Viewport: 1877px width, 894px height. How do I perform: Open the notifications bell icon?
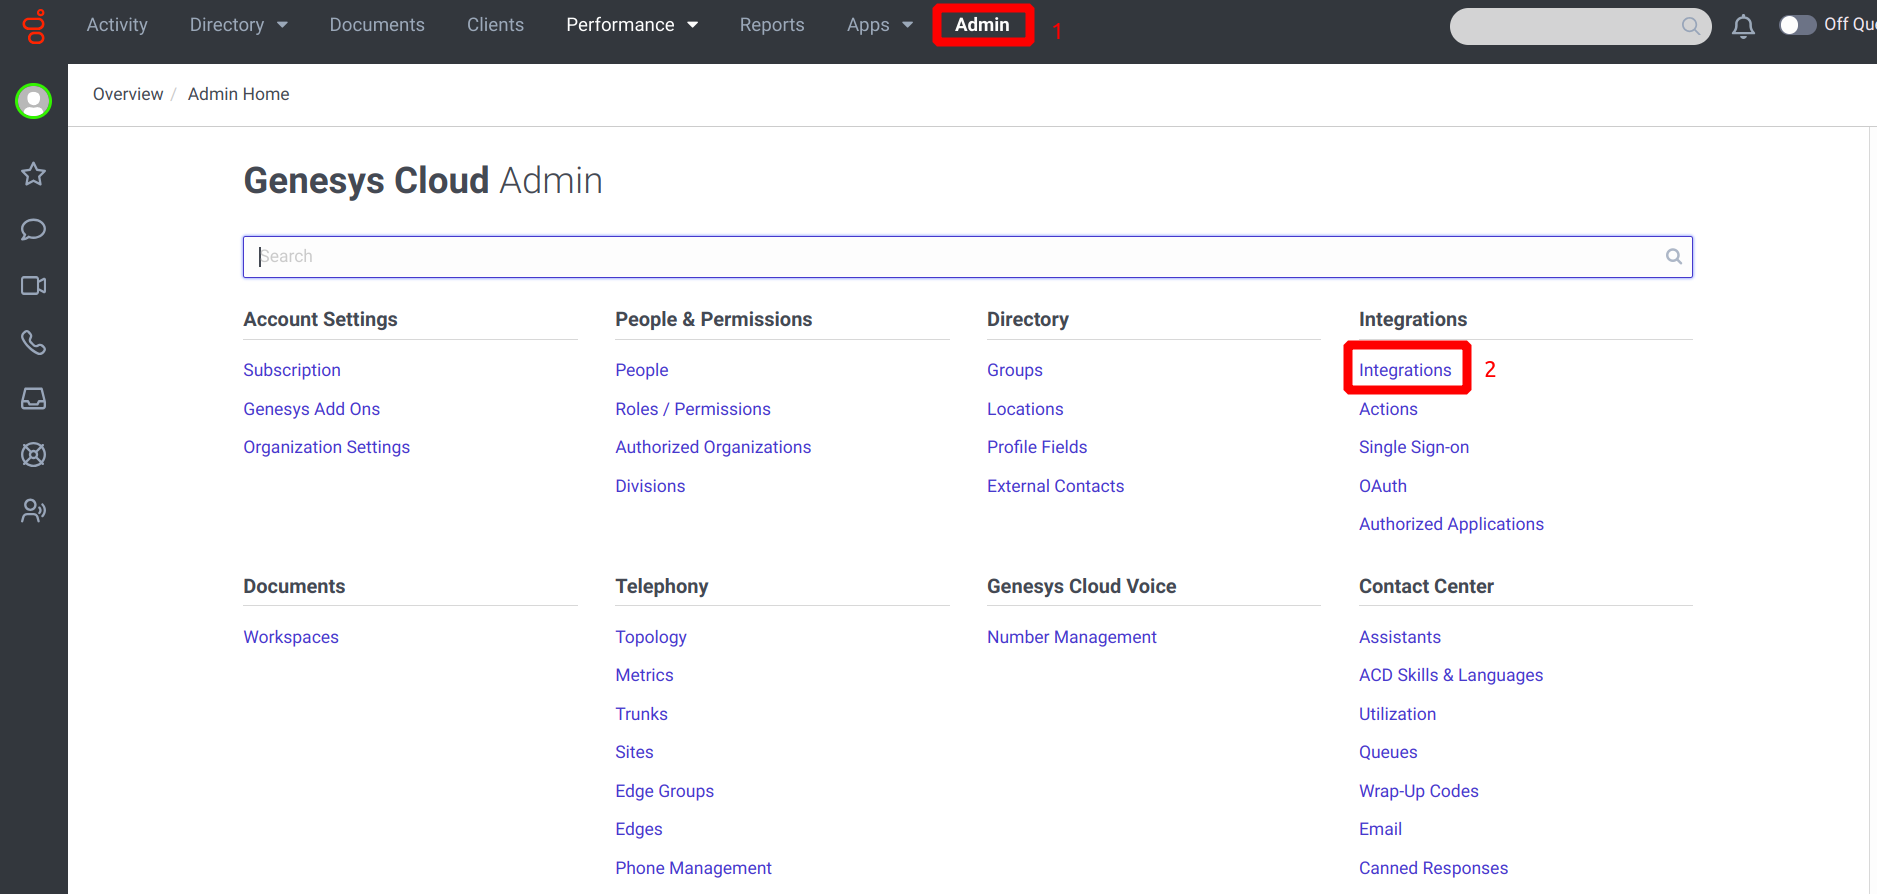pyautogui.click(x=1743, y=26)
